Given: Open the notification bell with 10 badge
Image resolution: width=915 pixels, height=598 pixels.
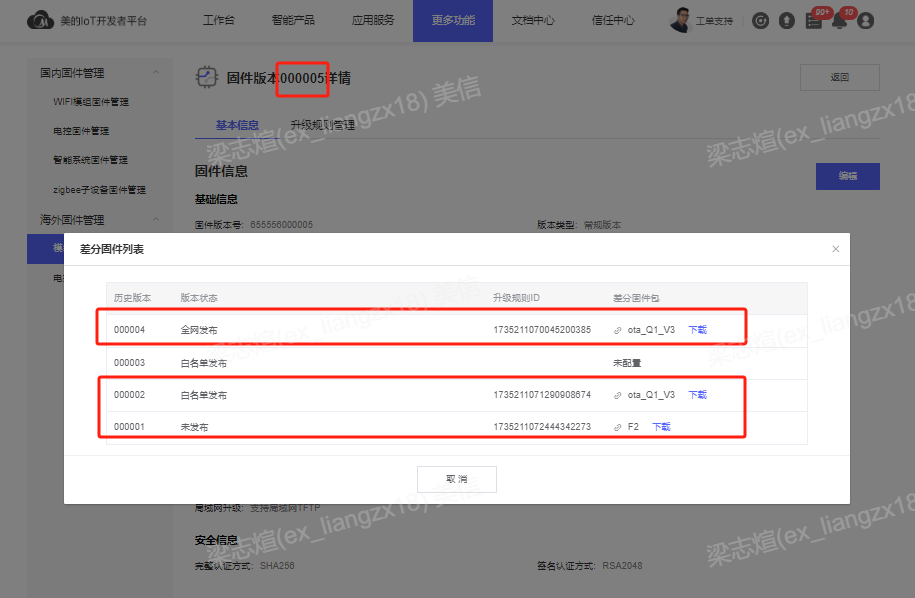Looking at the screenshot, I should pos(839,21).
